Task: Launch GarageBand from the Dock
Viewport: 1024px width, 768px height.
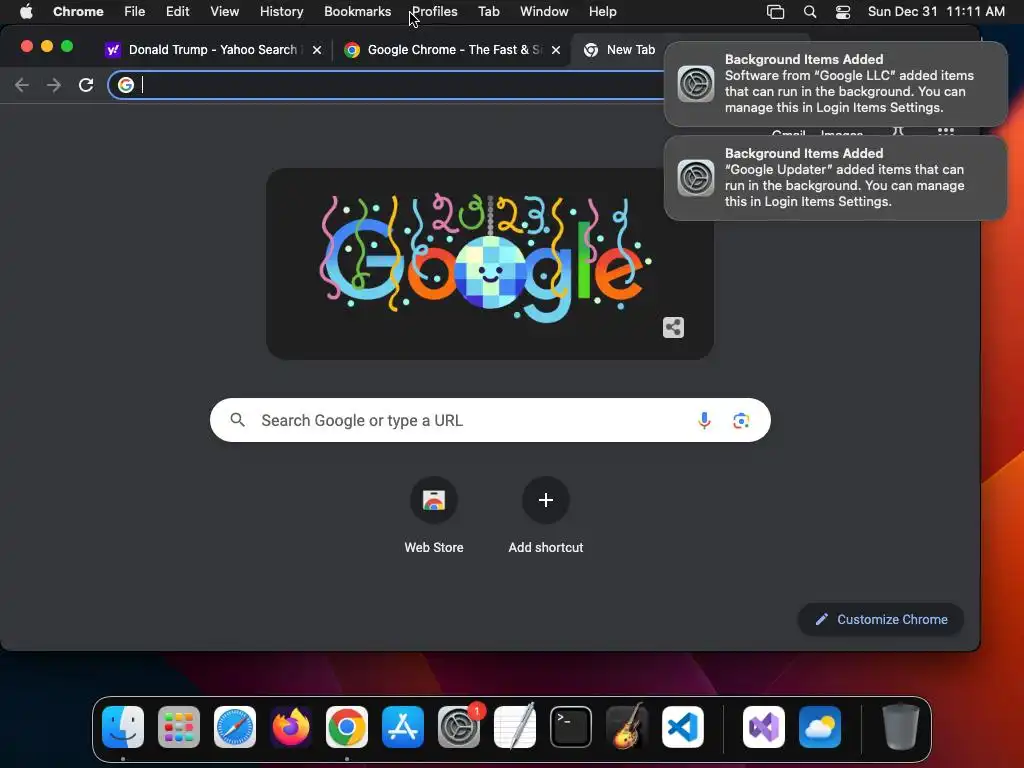Action: tap(627, 727)
